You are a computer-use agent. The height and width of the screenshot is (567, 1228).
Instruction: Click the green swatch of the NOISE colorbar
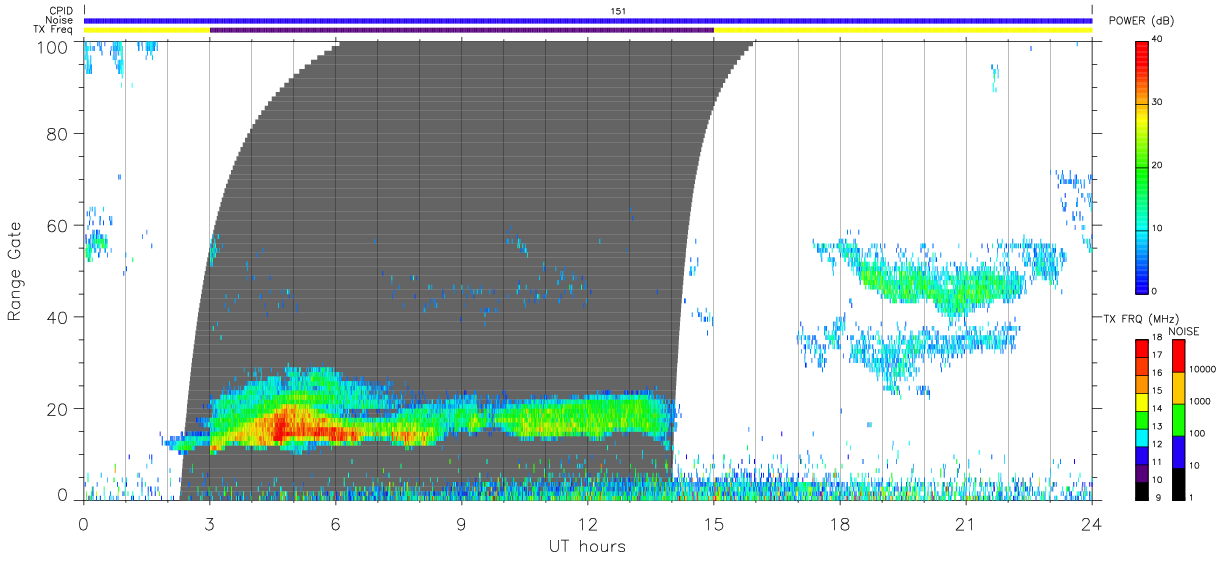tap(1178, 419)
